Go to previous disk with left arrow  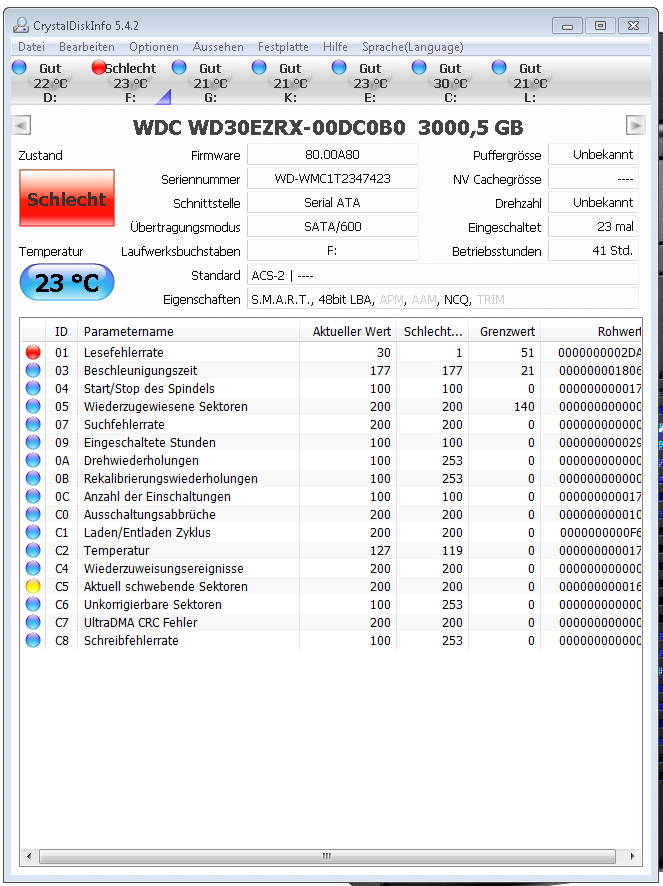coord(21,125)
